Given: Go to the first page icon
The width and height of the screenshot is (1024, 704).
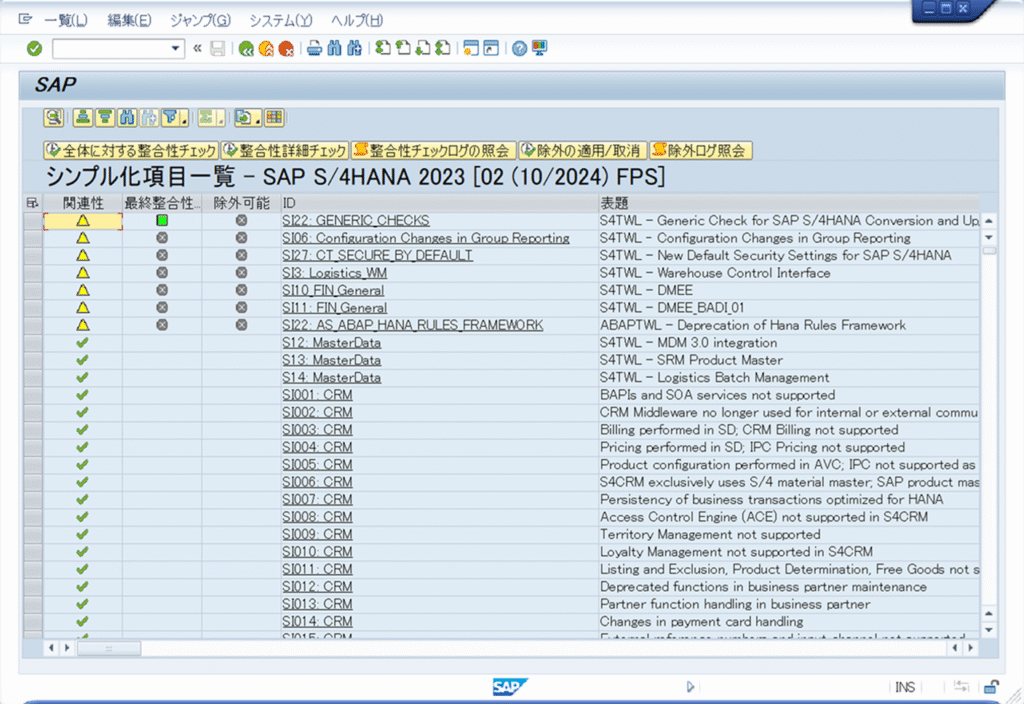Looking at the screenshot, I should coord(383,48).
